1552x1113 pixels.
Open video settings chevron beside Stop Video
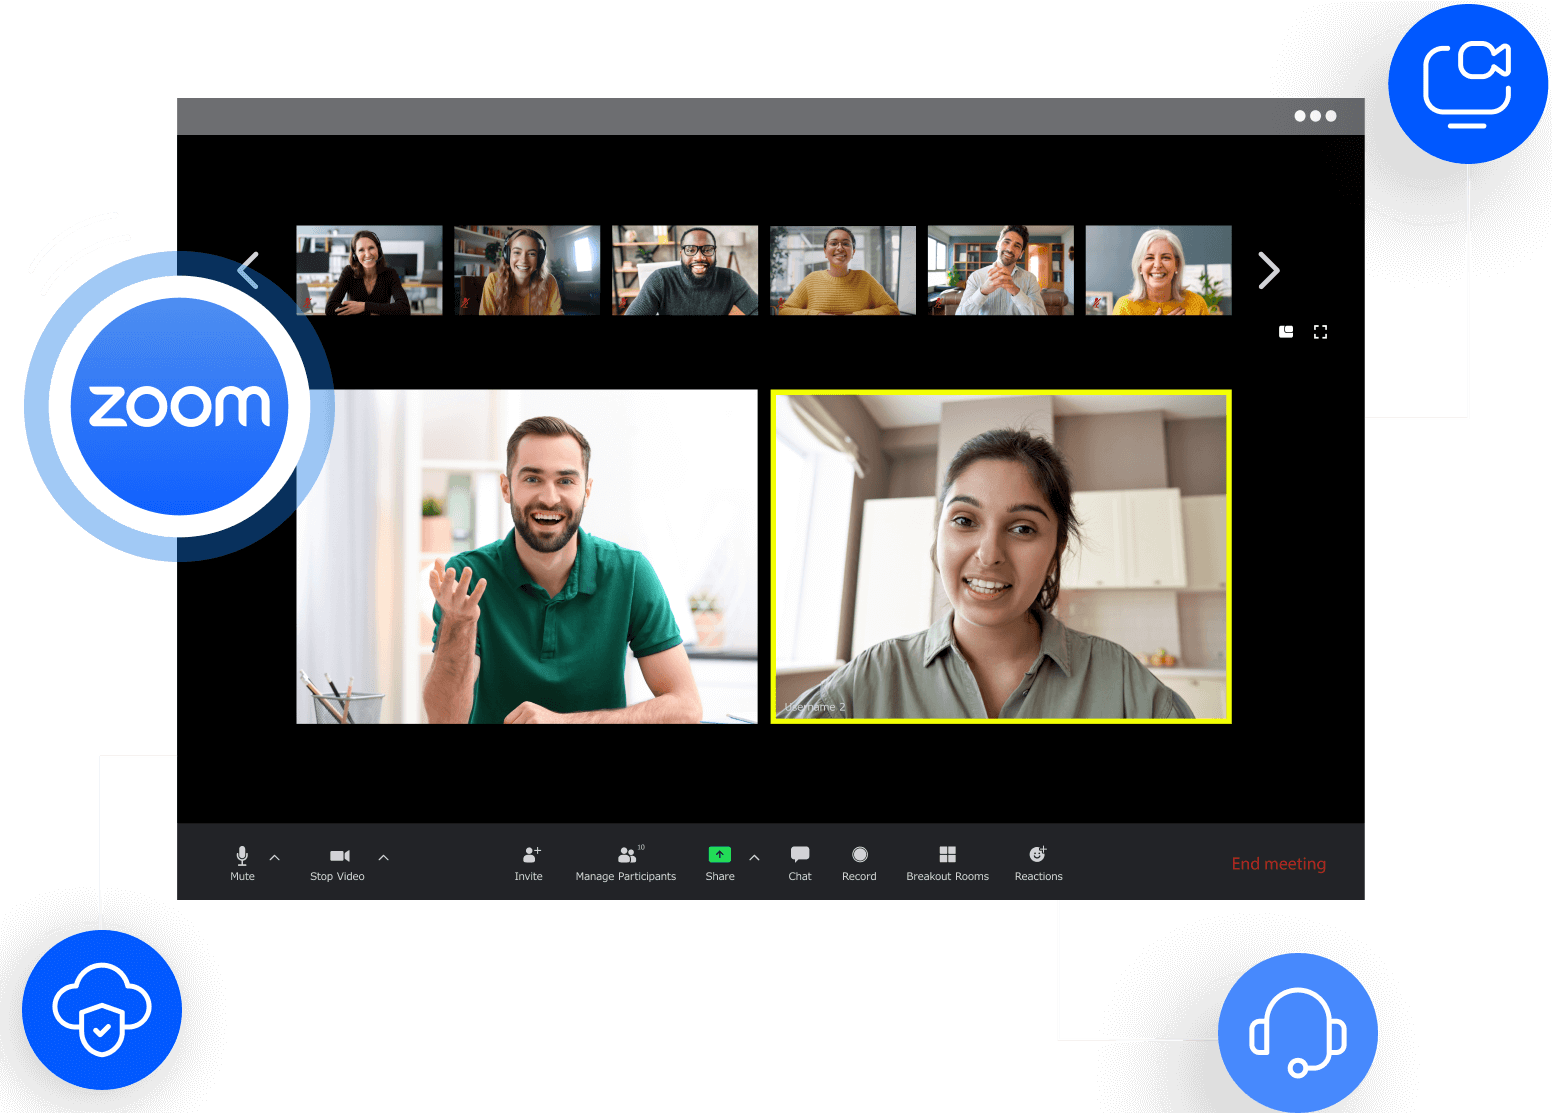383,857
